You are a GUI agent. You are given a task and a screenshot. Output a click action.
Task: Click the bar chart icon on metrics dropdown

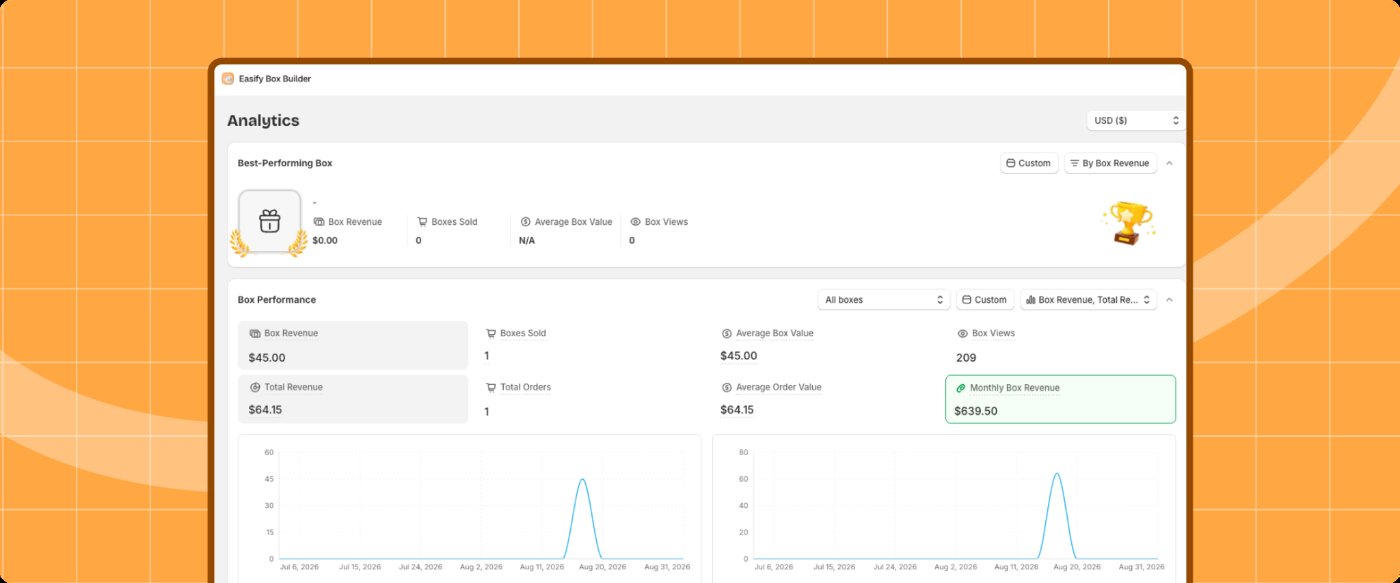[x=1030, y=300]
